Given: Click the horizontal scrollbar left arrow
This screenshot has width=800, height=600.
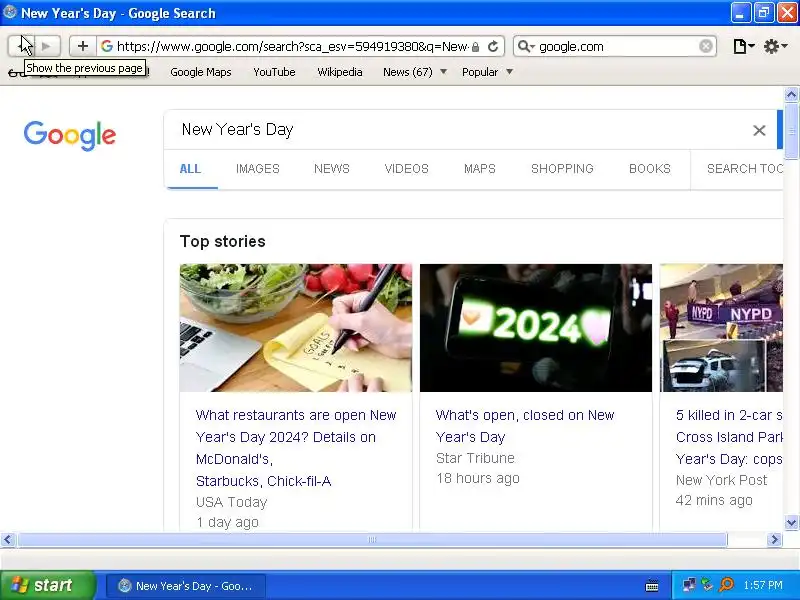Looking at the screenshot, I should 8,539.
